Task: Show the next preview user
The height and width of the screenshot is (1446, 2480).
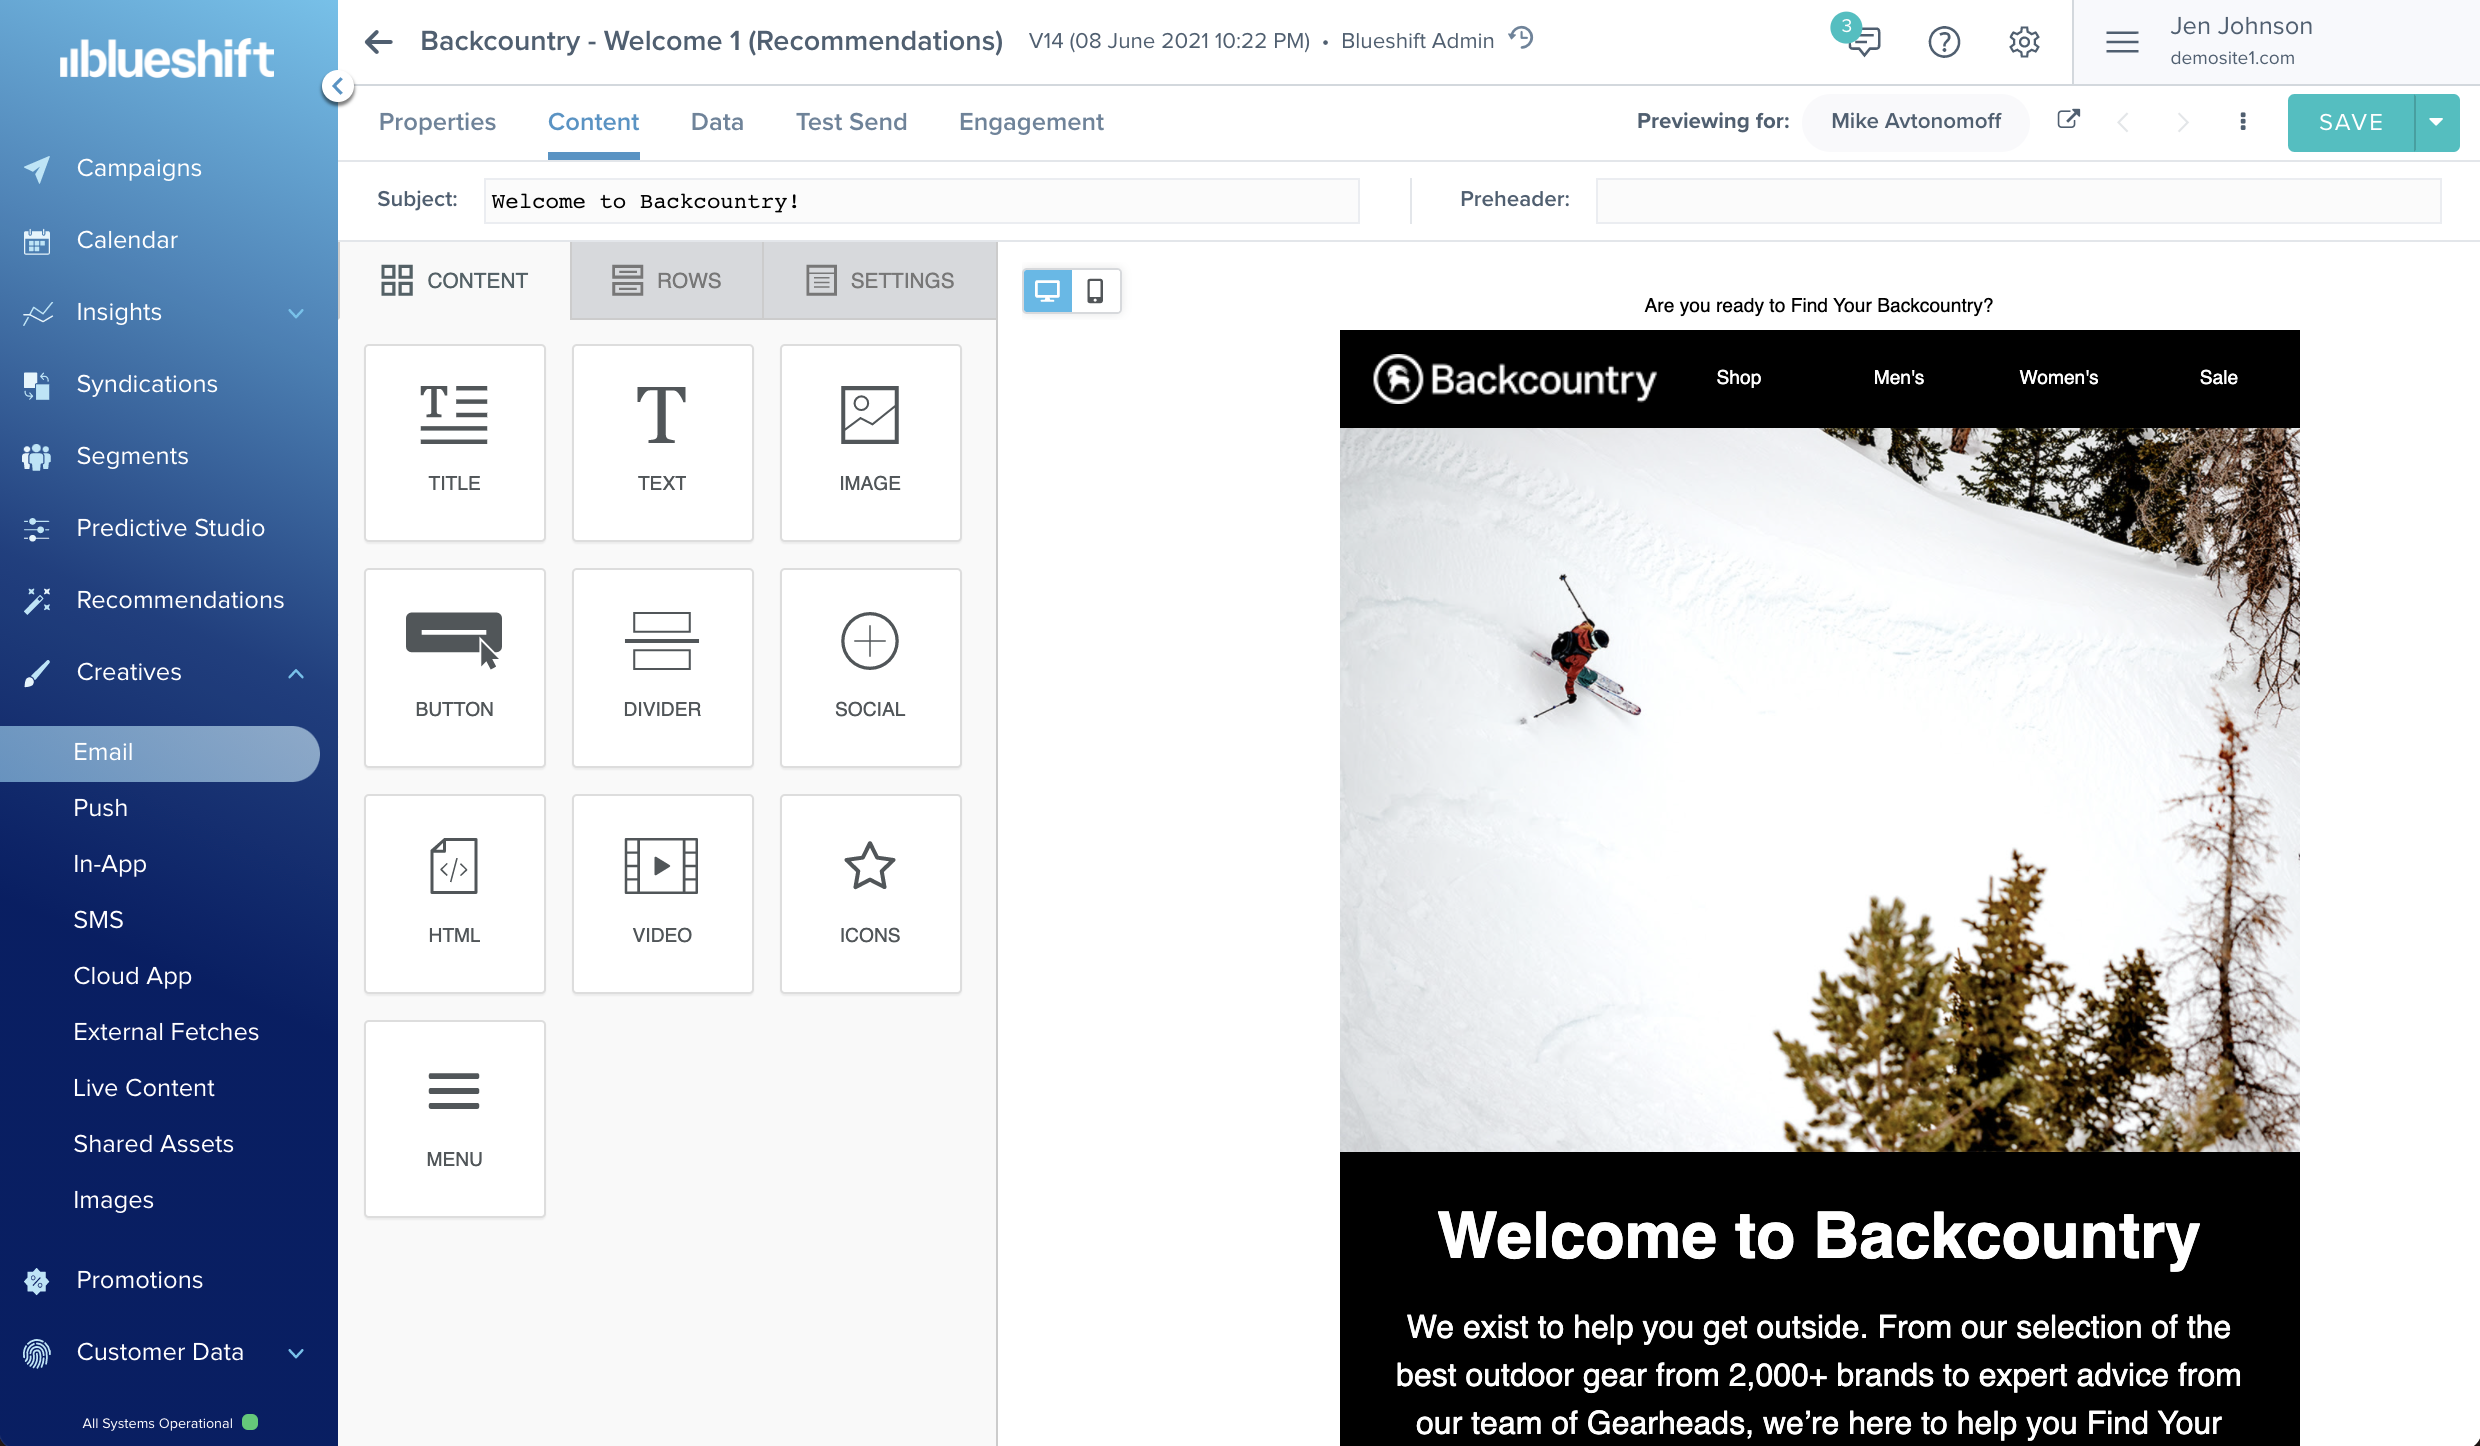Action: point(2183,122)
